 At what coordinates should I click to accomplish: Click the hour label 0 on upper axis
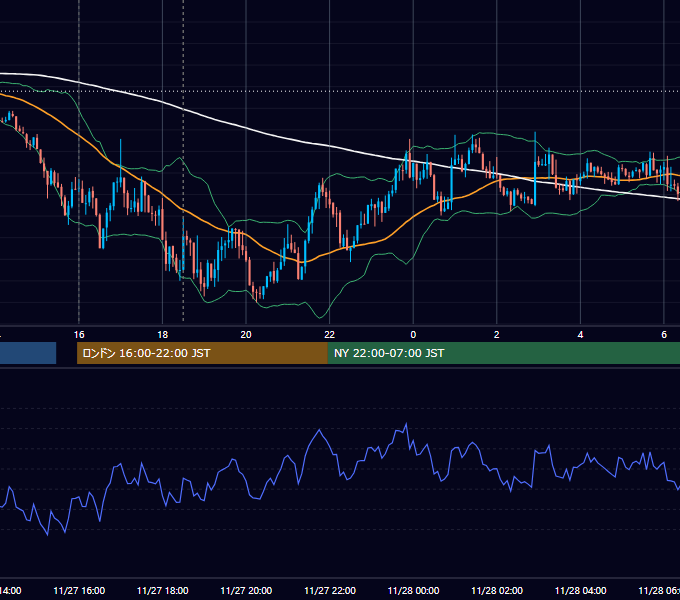[x=413, y=335]
